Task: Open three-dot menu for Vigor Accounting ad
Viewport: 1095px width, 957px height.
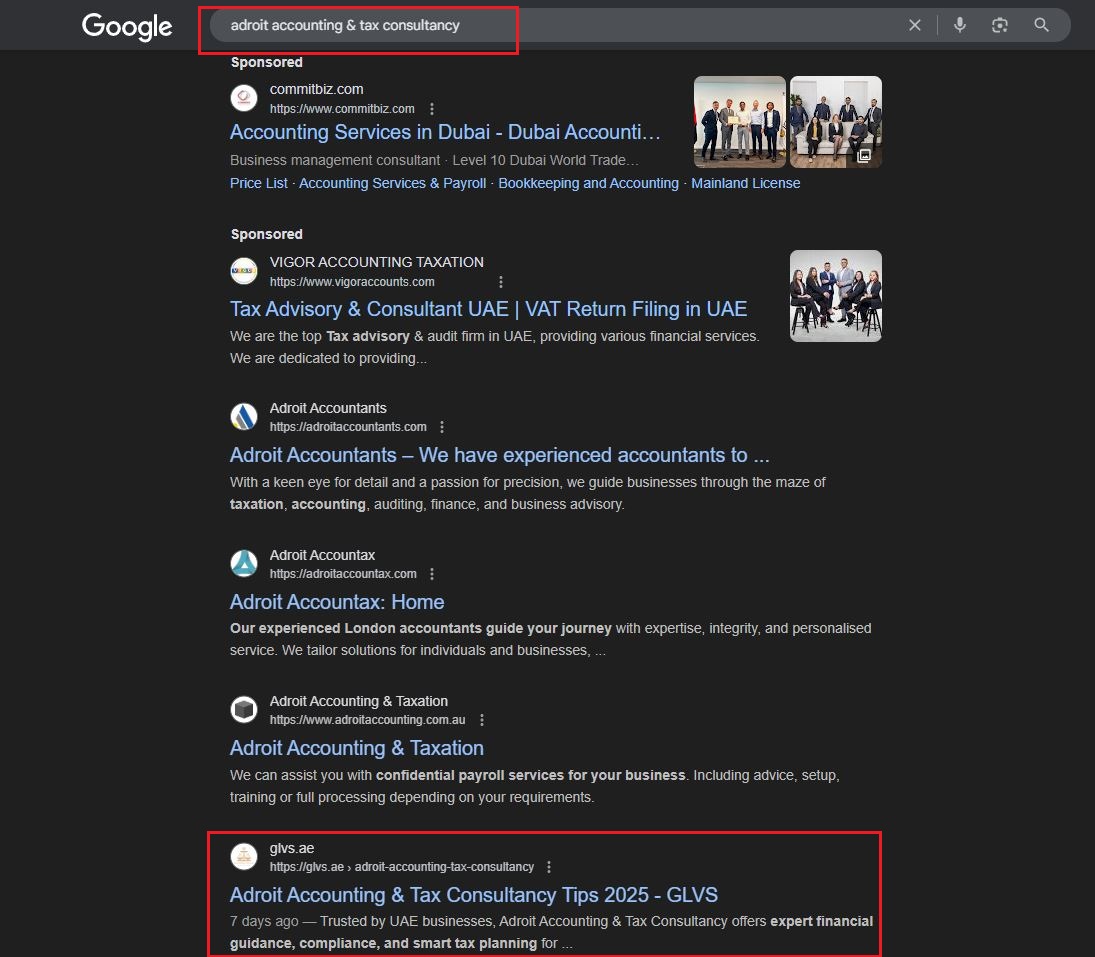Action: [x=501, y=282]
